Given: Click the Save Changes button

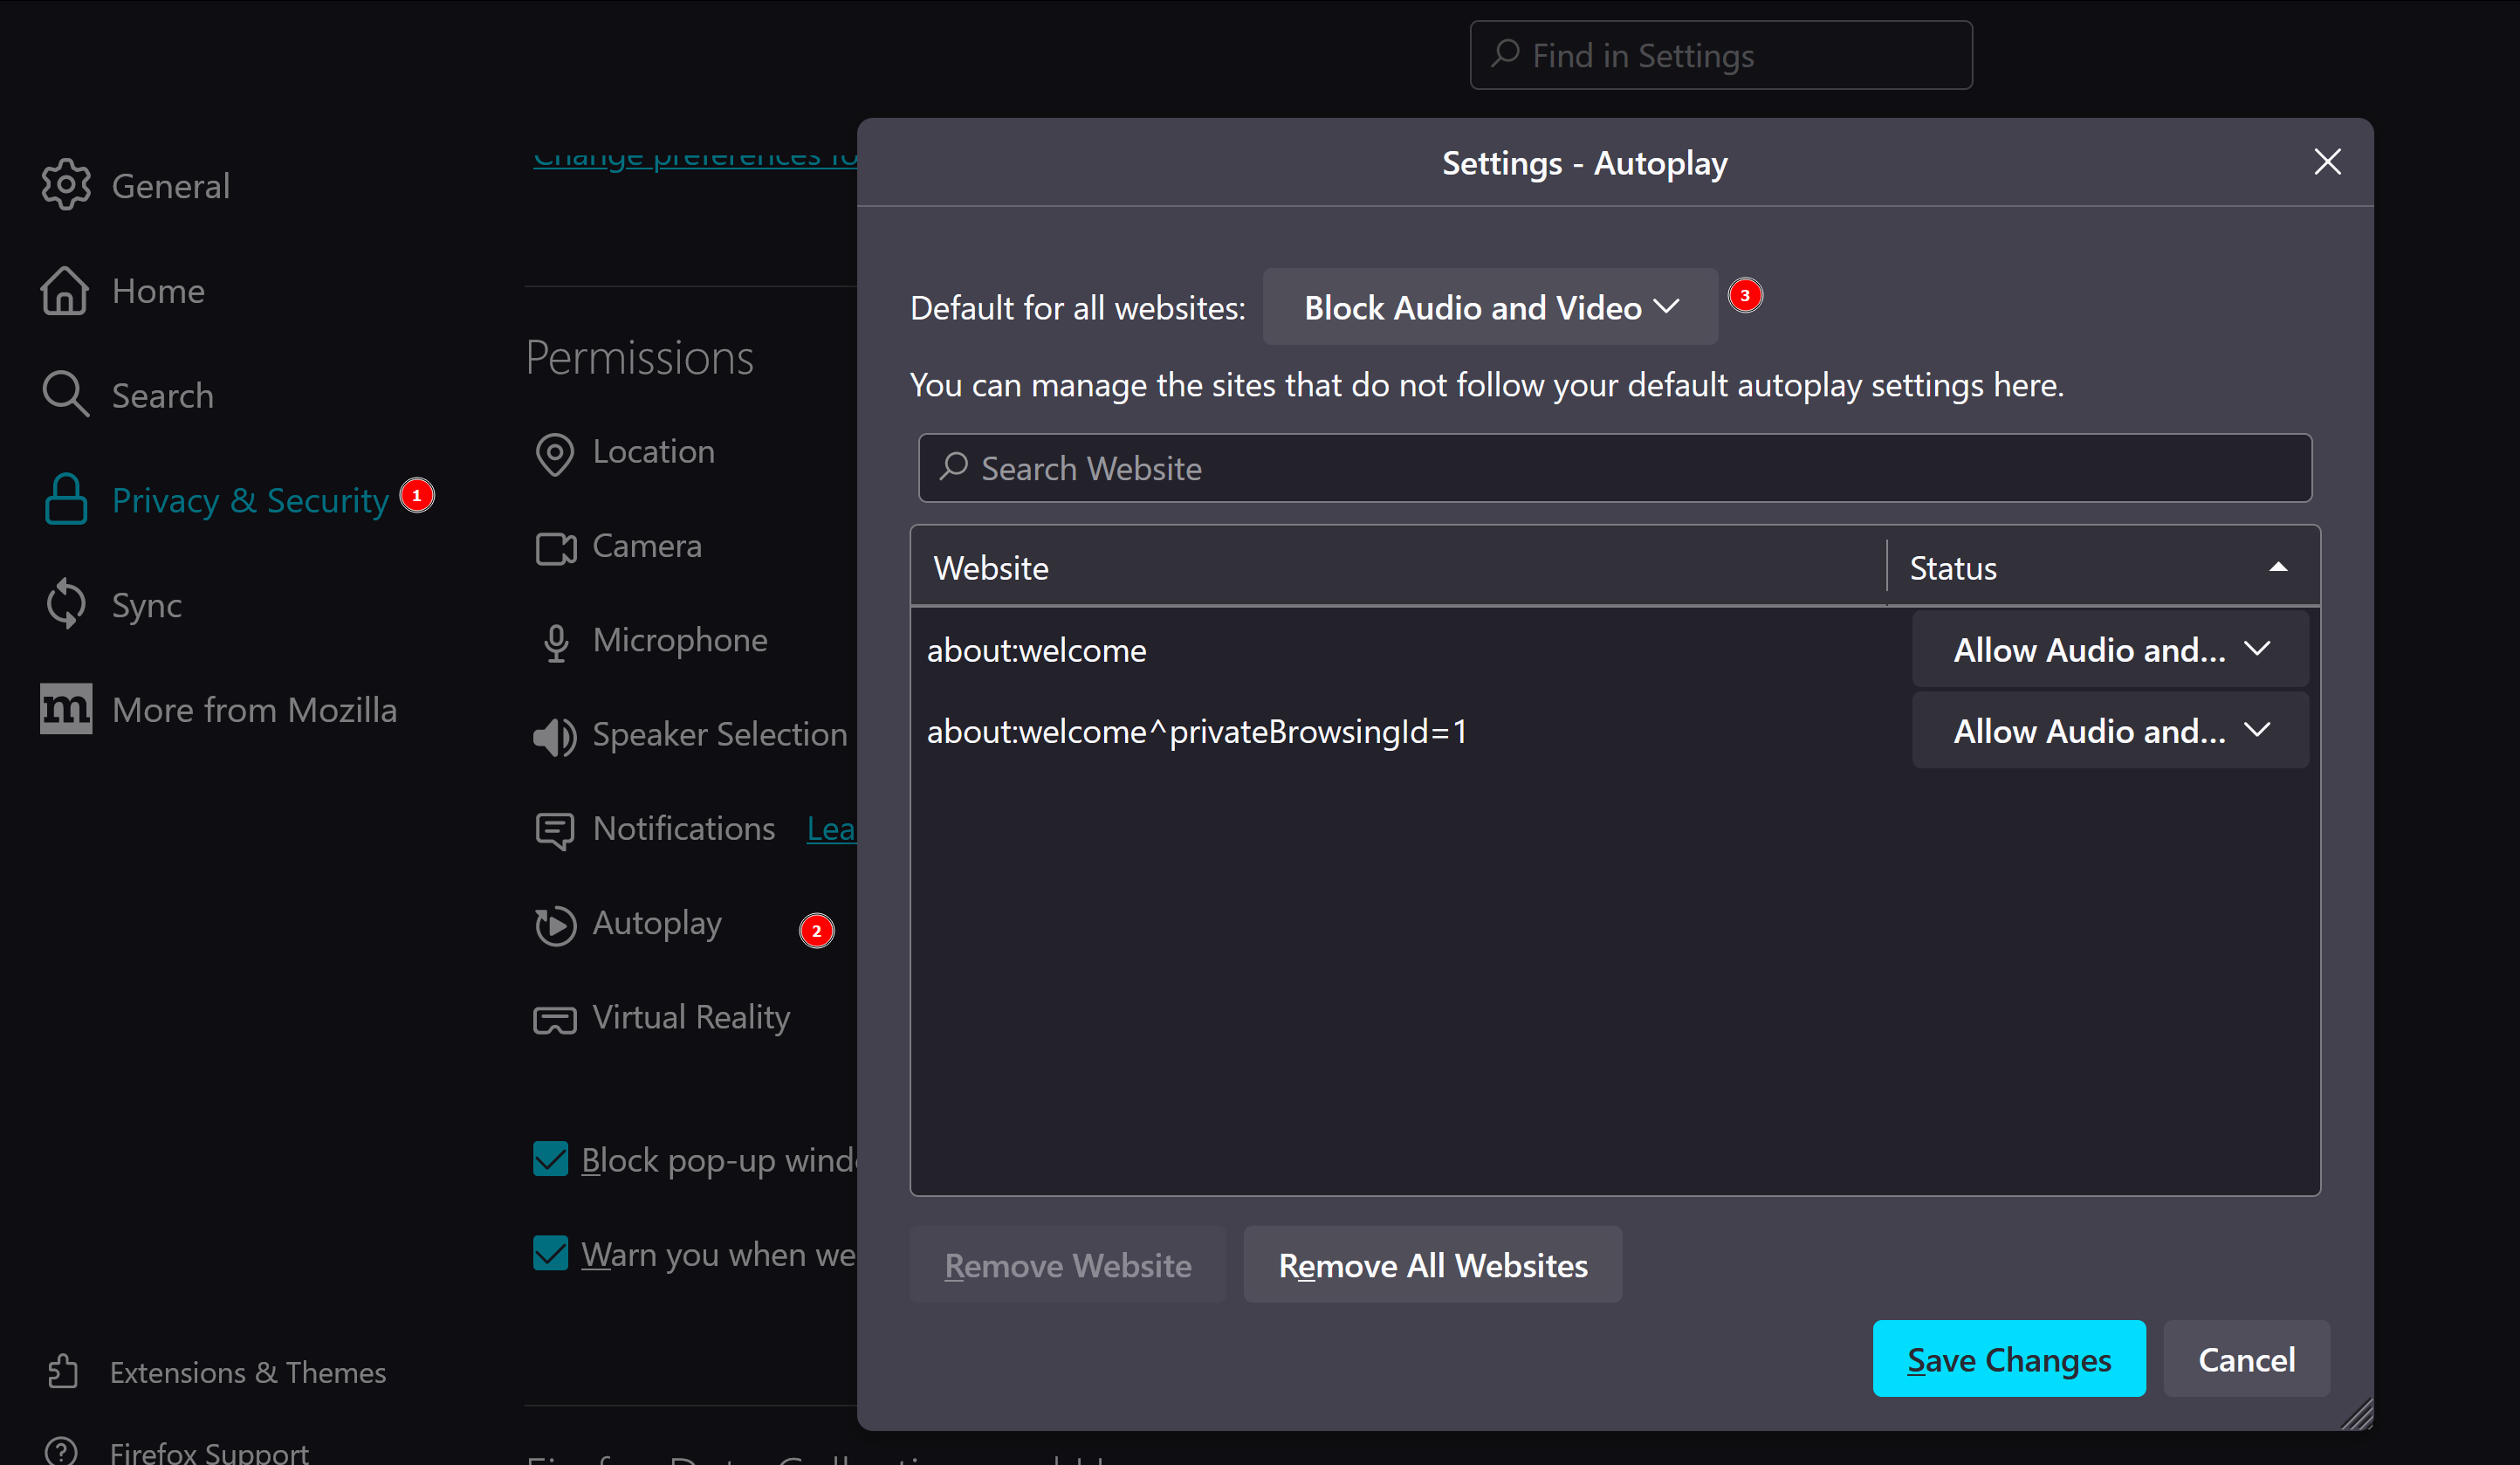Looking at the screenshot, I should point(2008,1359).
